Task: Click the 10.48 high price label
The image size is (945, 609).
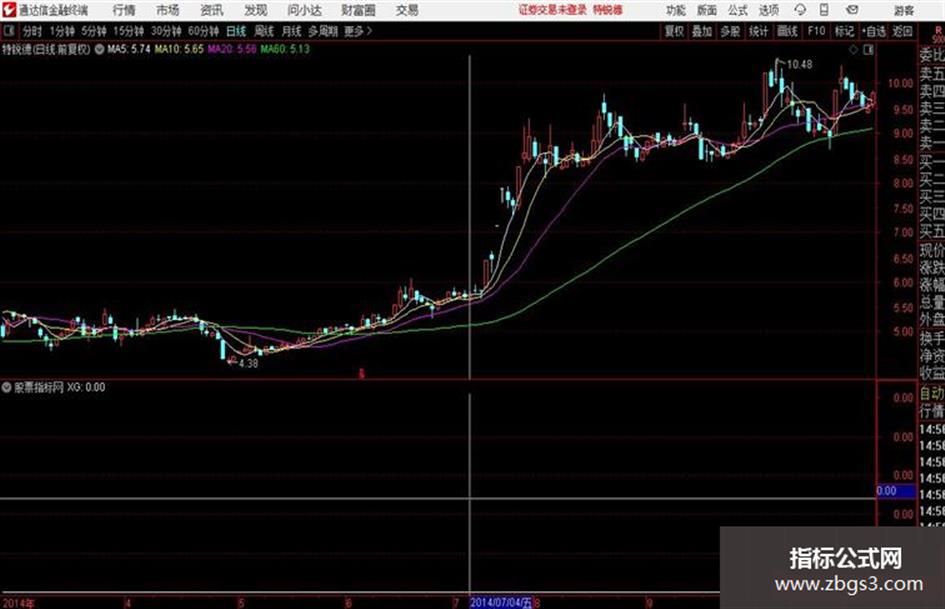Action: 799,65
